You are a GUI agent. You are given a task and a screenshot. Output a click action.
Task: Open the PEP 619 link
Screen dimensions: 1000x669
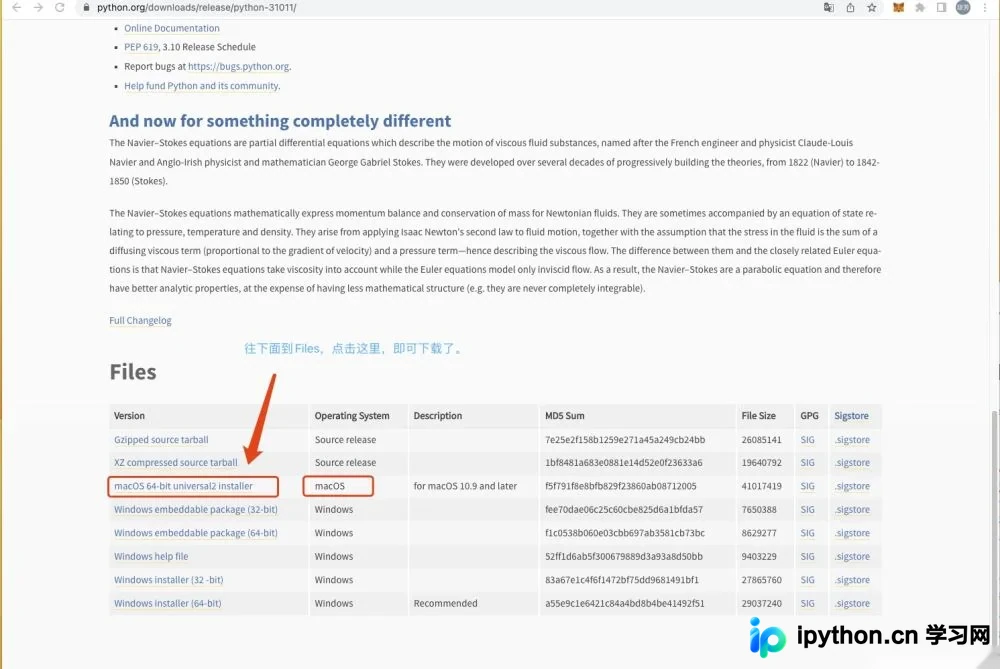click(141, 47)
